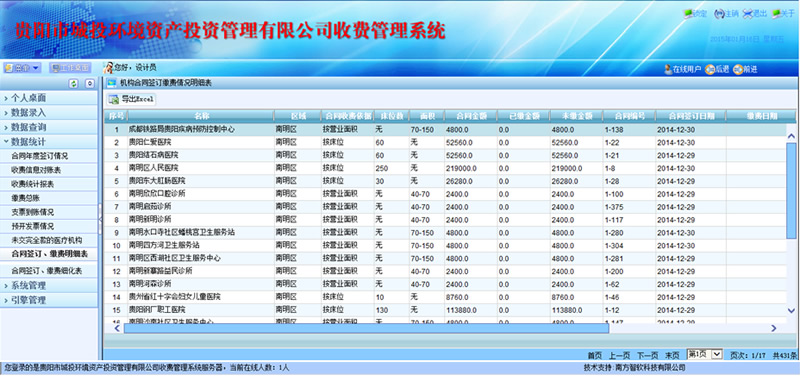Sort by the 未缴金额 column header
The height and width of the screenshot is (376, 800).
(x=576, y=116)
